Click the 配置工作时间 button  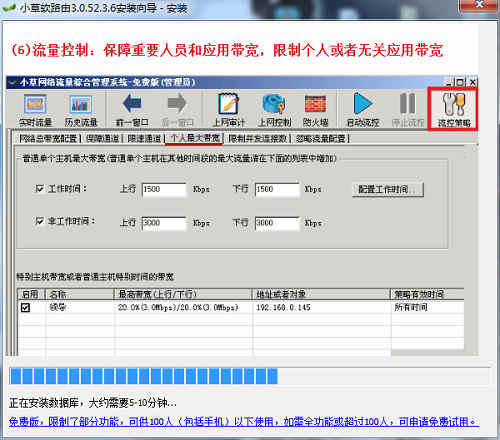(x=388, y=190)
